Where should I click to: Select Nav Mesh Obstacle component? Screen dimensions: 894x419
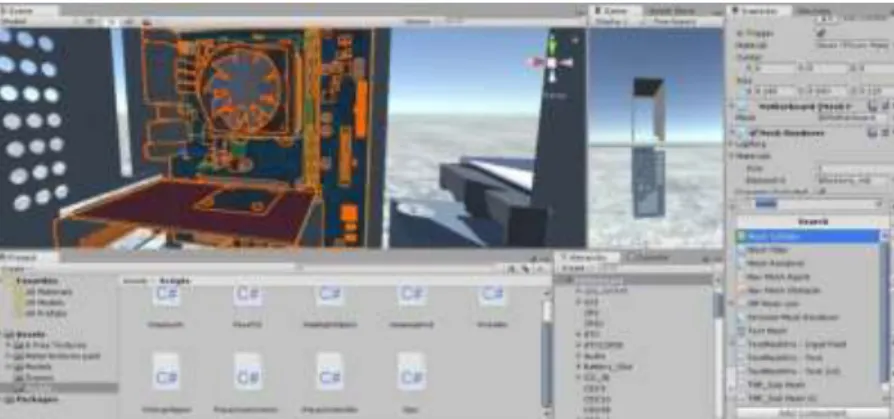point(807,290)
